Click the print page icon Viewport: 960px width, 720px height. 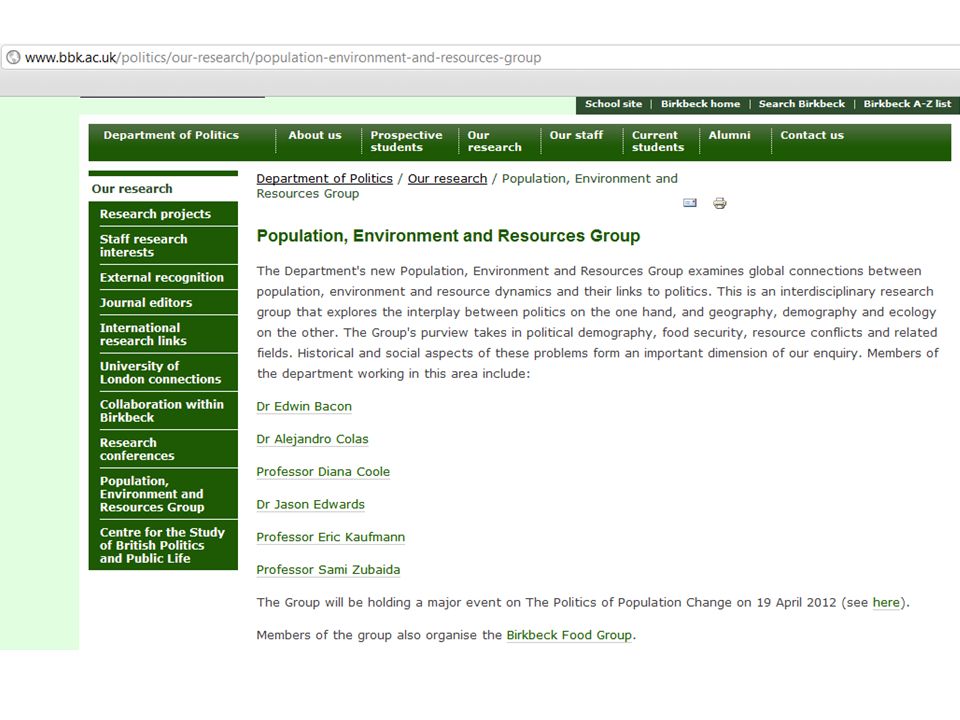pos(719,203)
